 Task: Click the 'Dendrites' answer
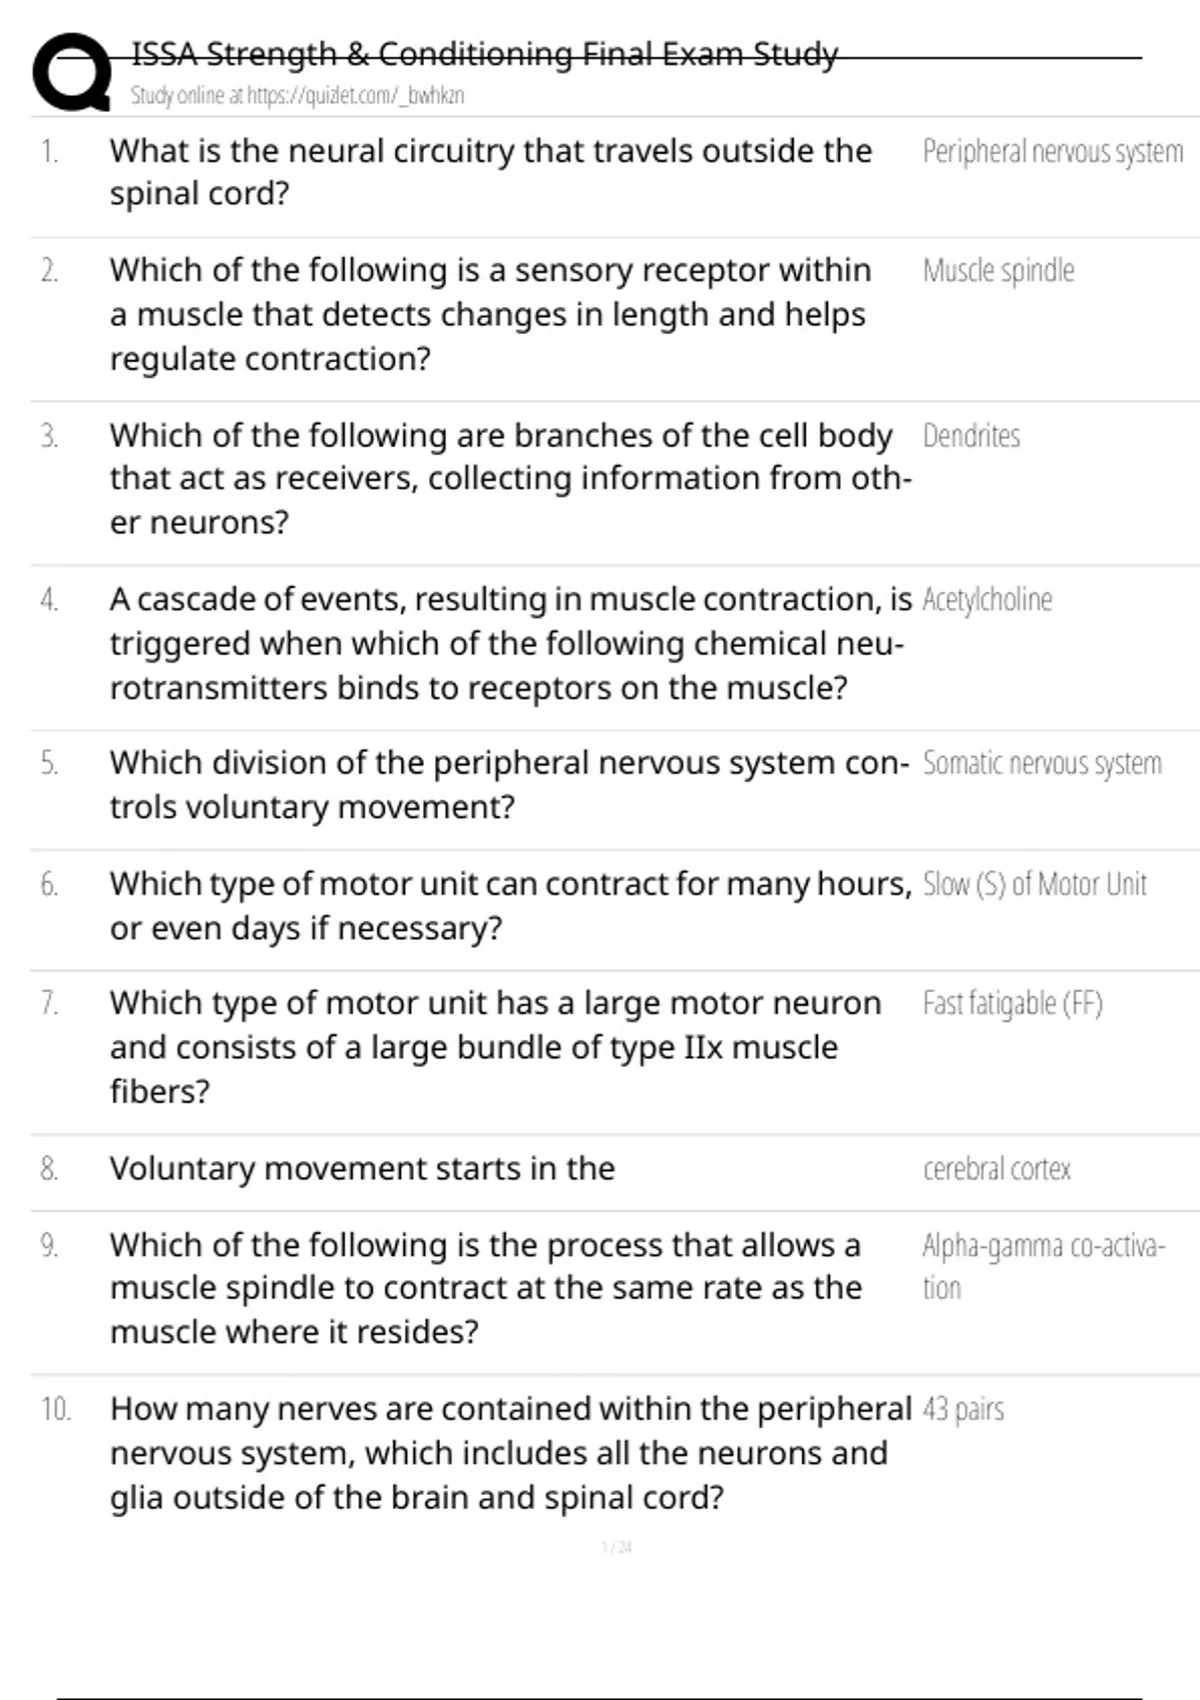[971, 436]
